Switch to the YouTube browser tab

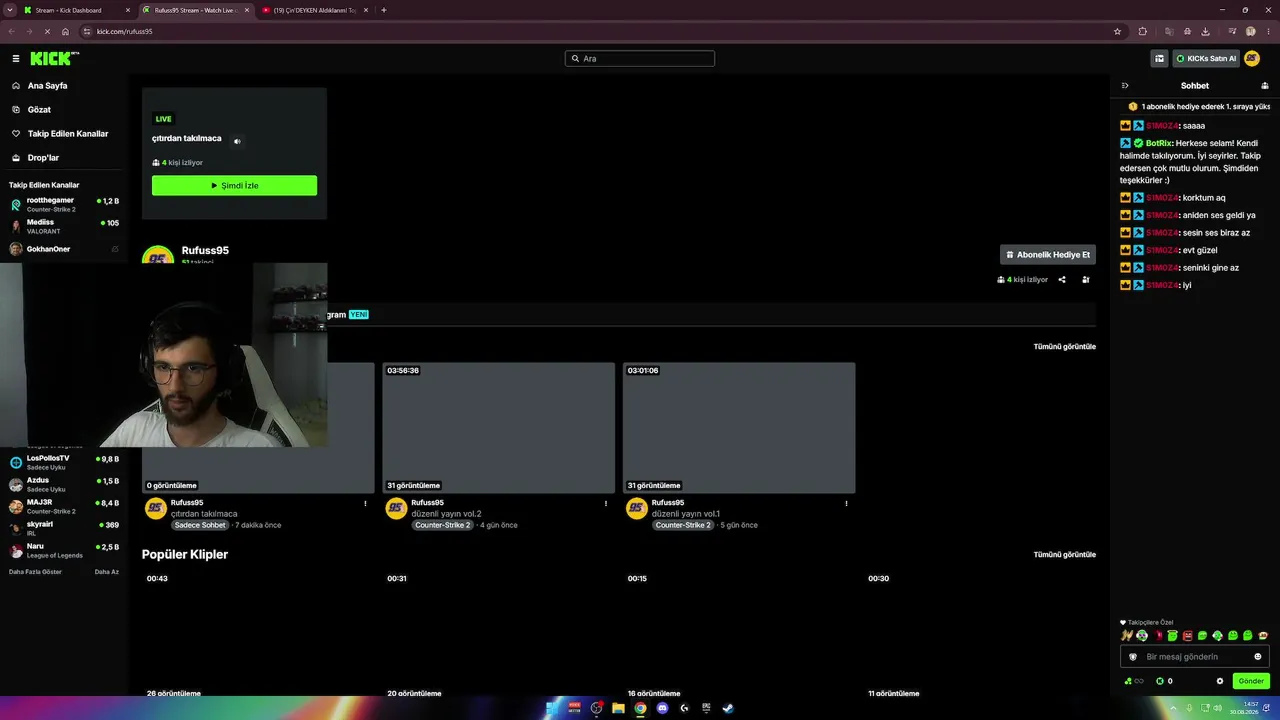(316, 10)
